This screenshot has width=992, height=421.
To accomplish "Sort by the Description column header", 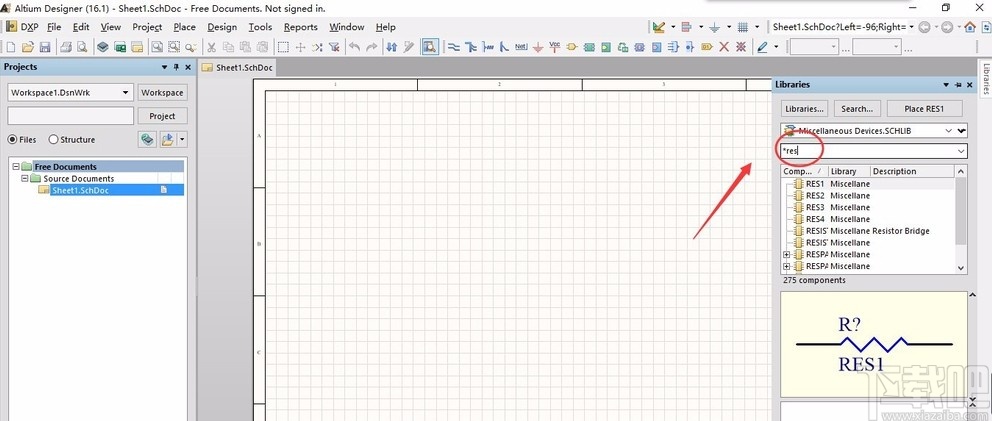I will point(912,171).
